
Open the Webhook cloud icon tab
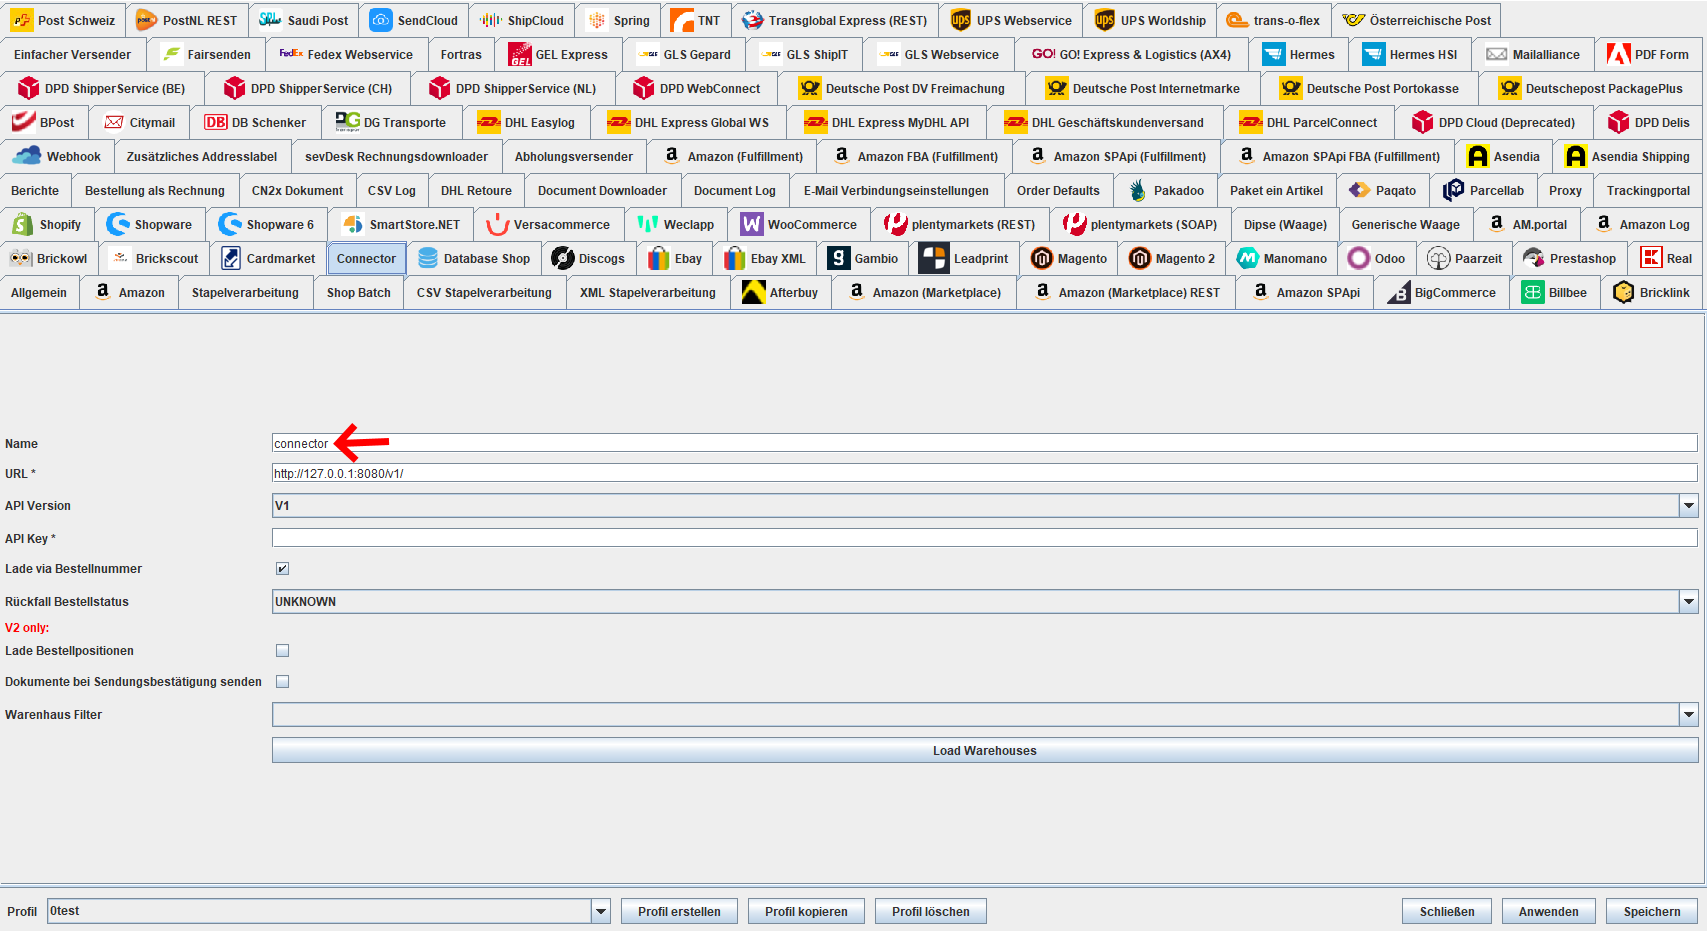[27, 156]
